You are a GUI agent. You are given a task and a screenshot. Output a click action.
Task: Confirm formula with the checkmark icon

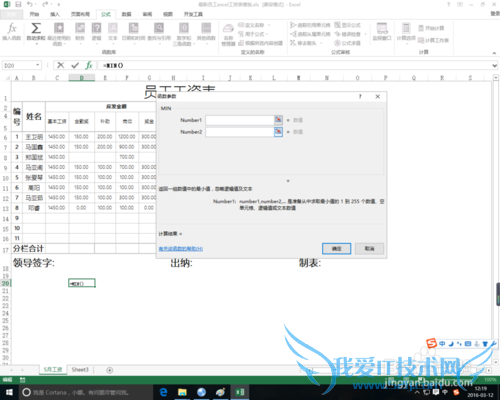pyautogui.click(x=75, y=65)
